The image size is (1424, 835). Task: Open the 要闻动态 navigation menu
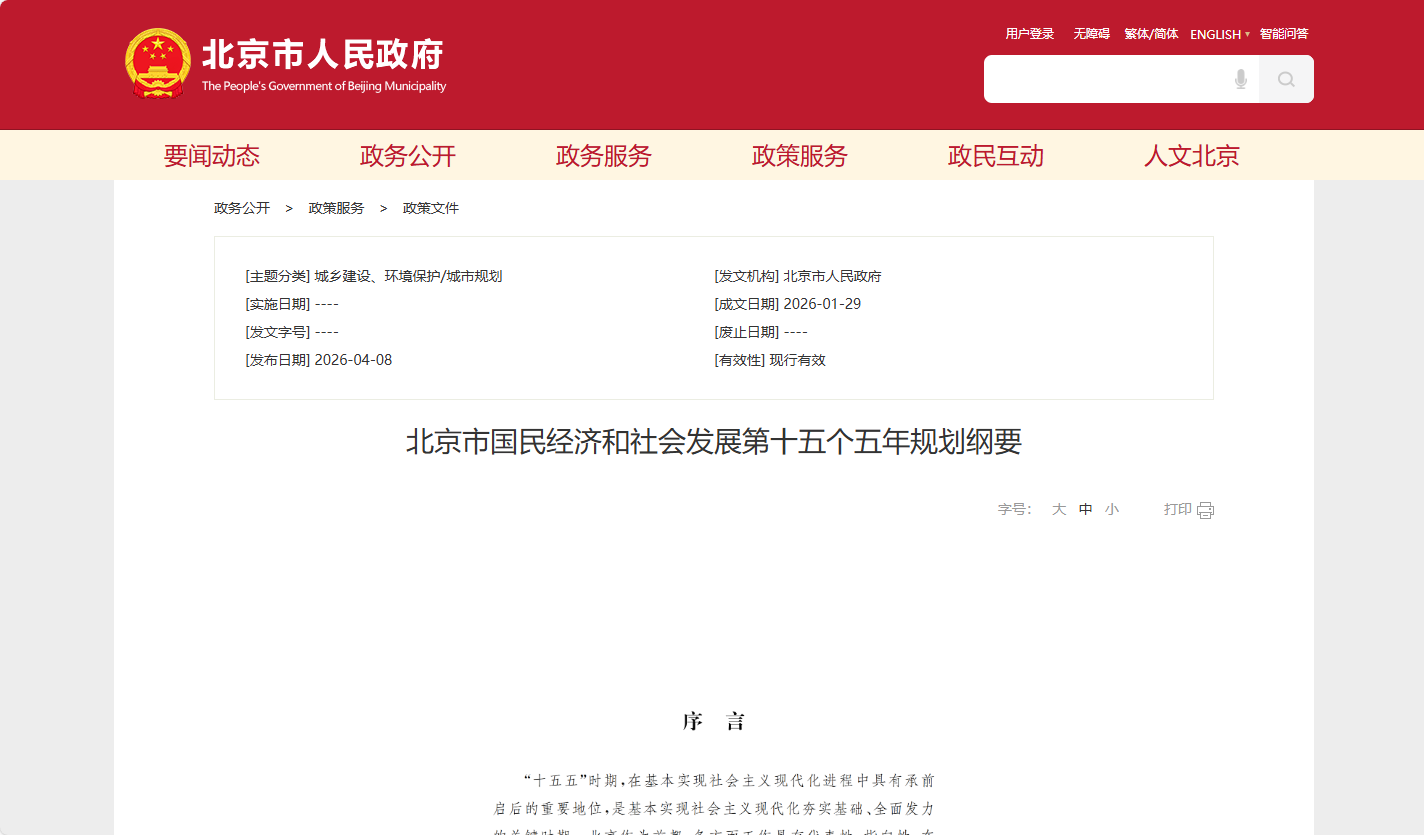212,156
